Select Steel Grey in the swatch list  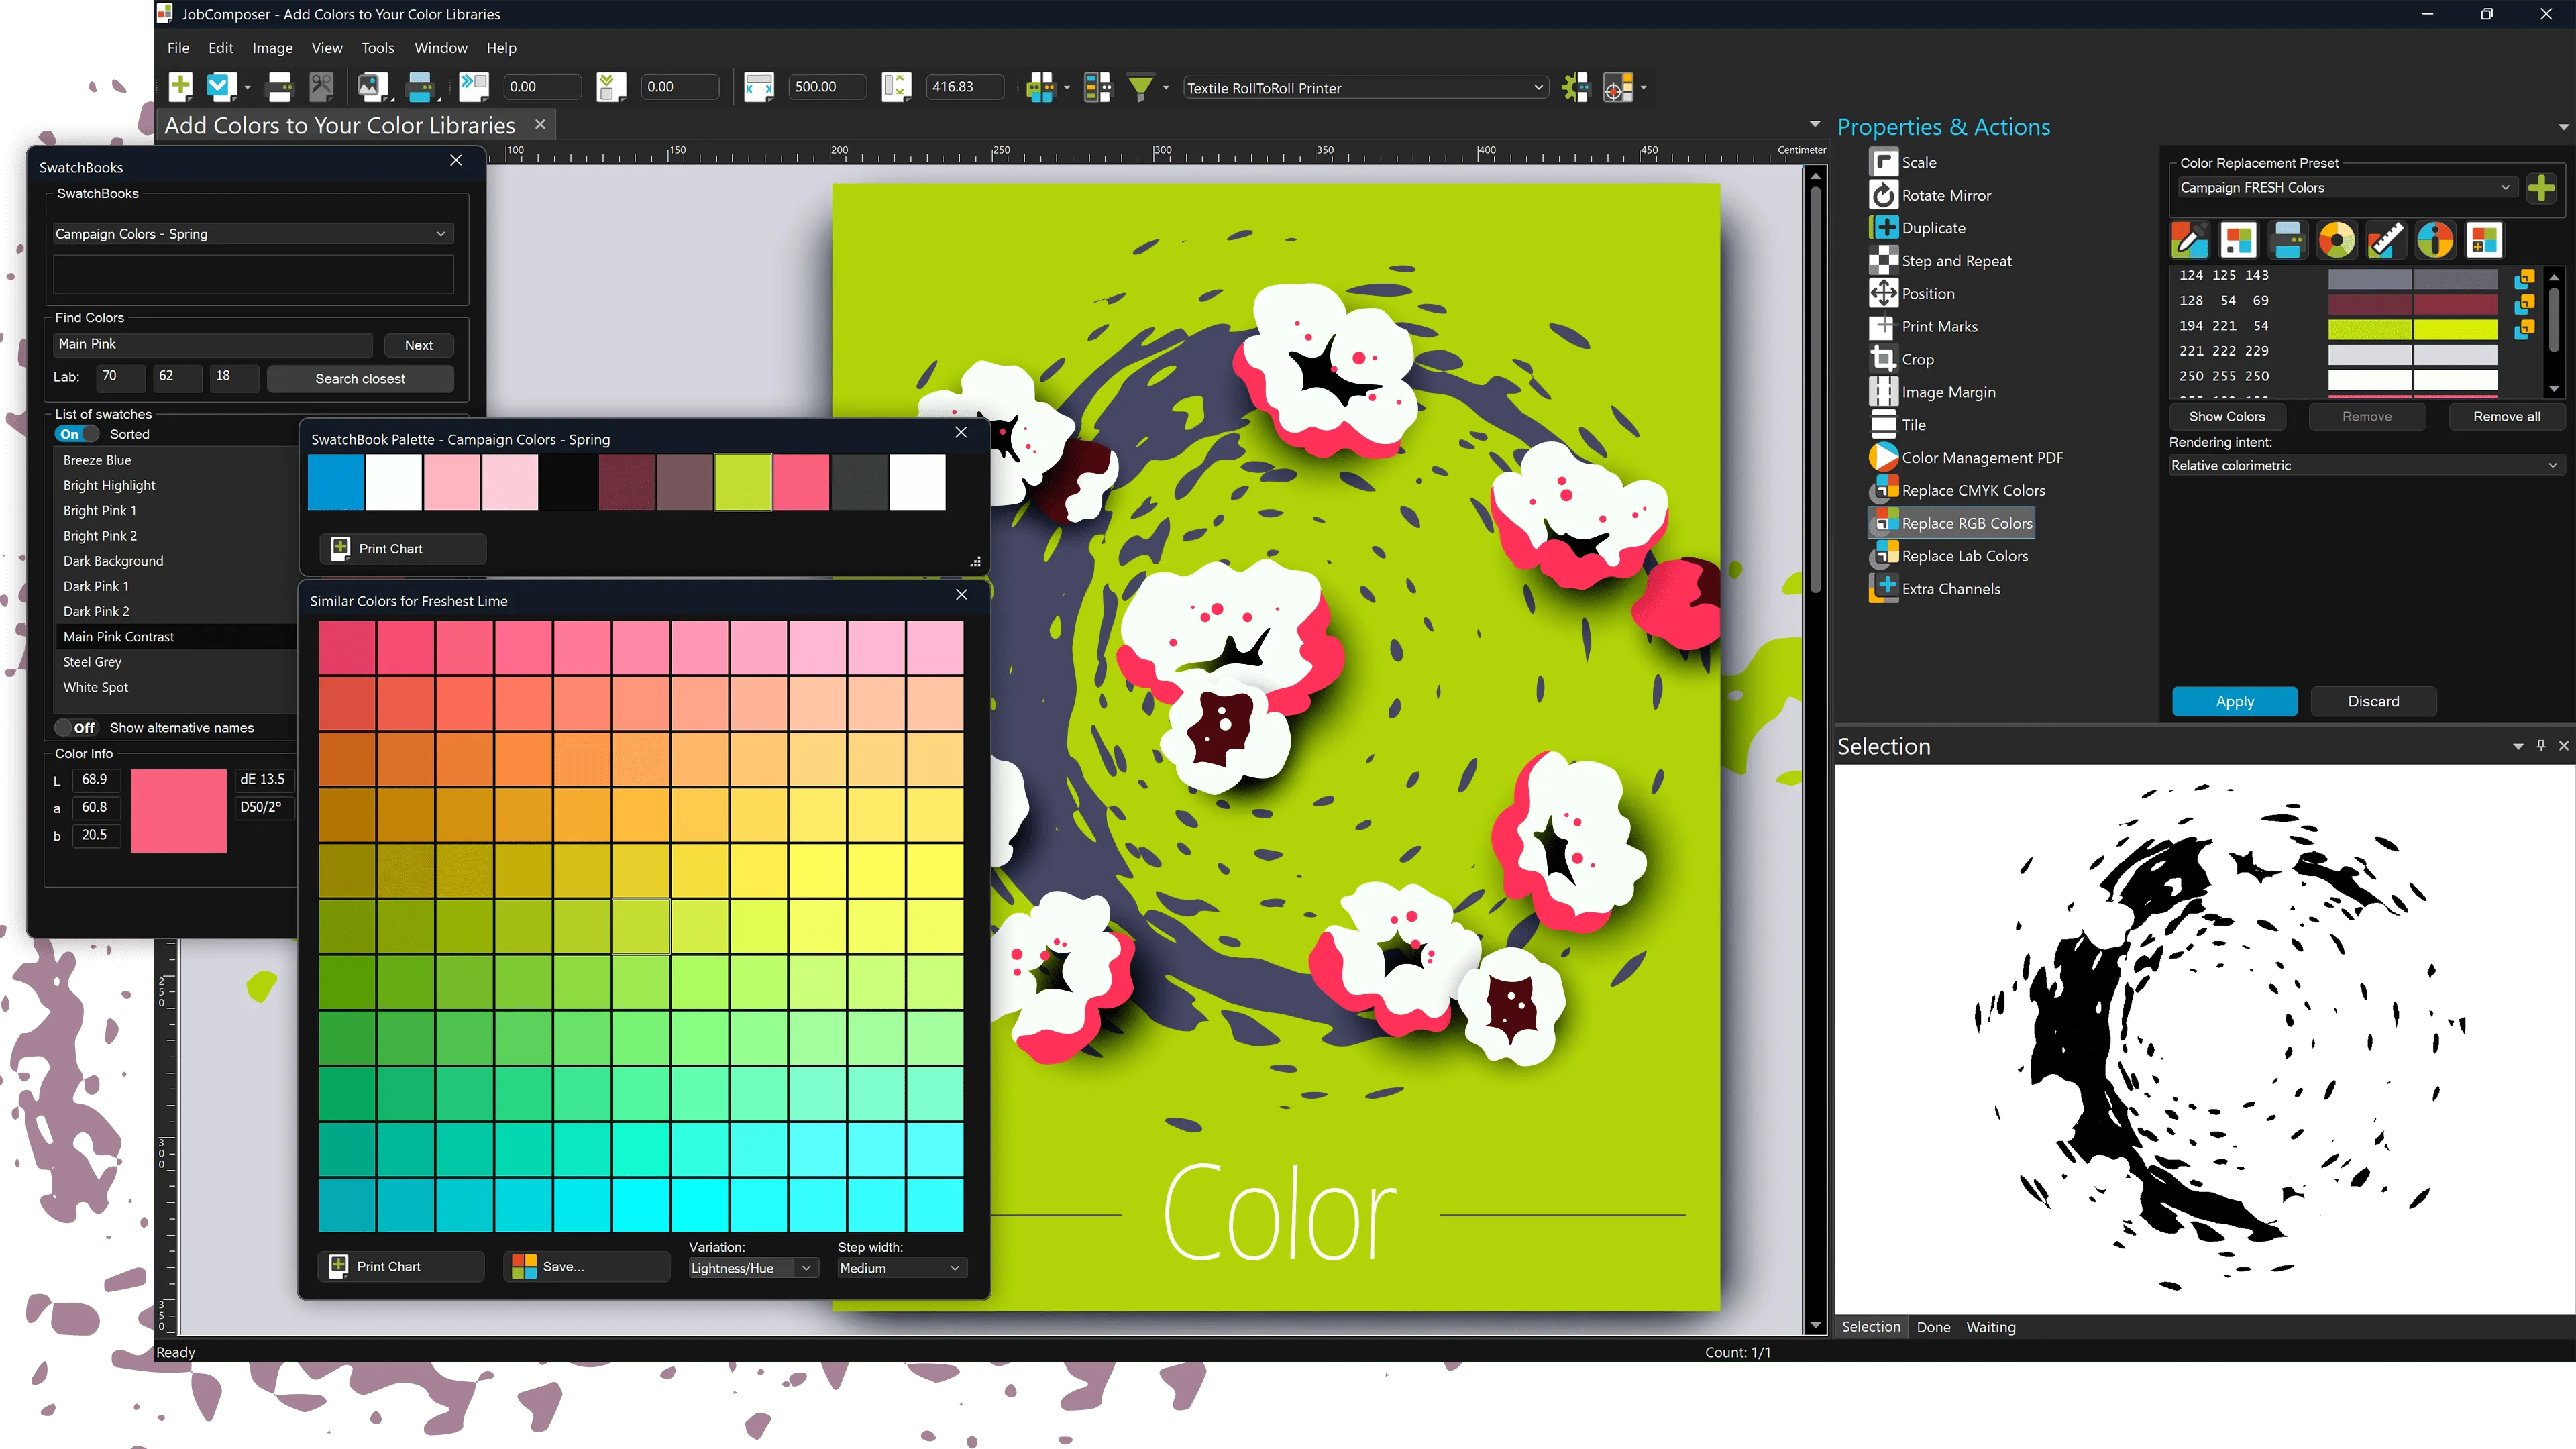(92, 662)
